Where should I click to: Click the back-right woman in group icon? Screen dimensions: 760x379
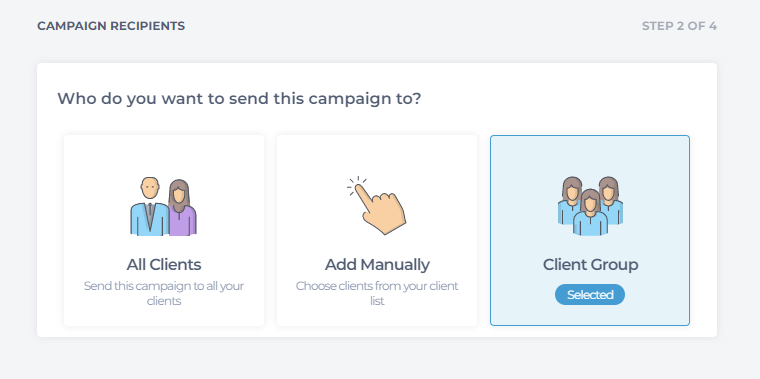click(610, 201)
